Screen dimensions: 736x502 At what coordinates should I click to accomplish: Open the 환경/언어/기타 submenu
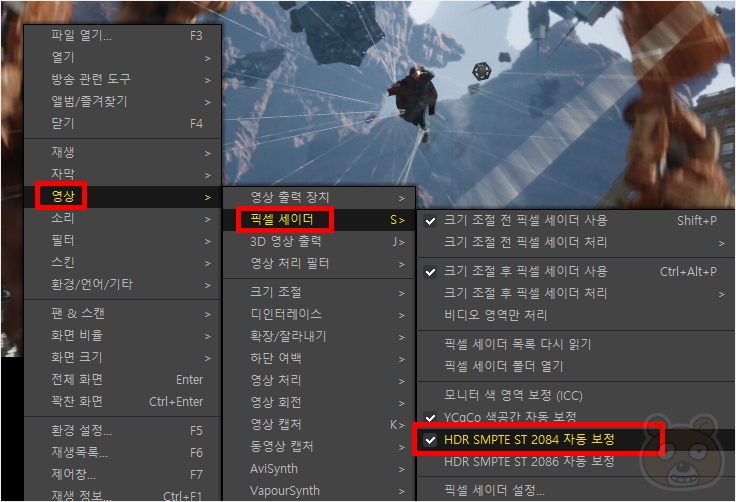pyautogui.click(x=123, y=285)
